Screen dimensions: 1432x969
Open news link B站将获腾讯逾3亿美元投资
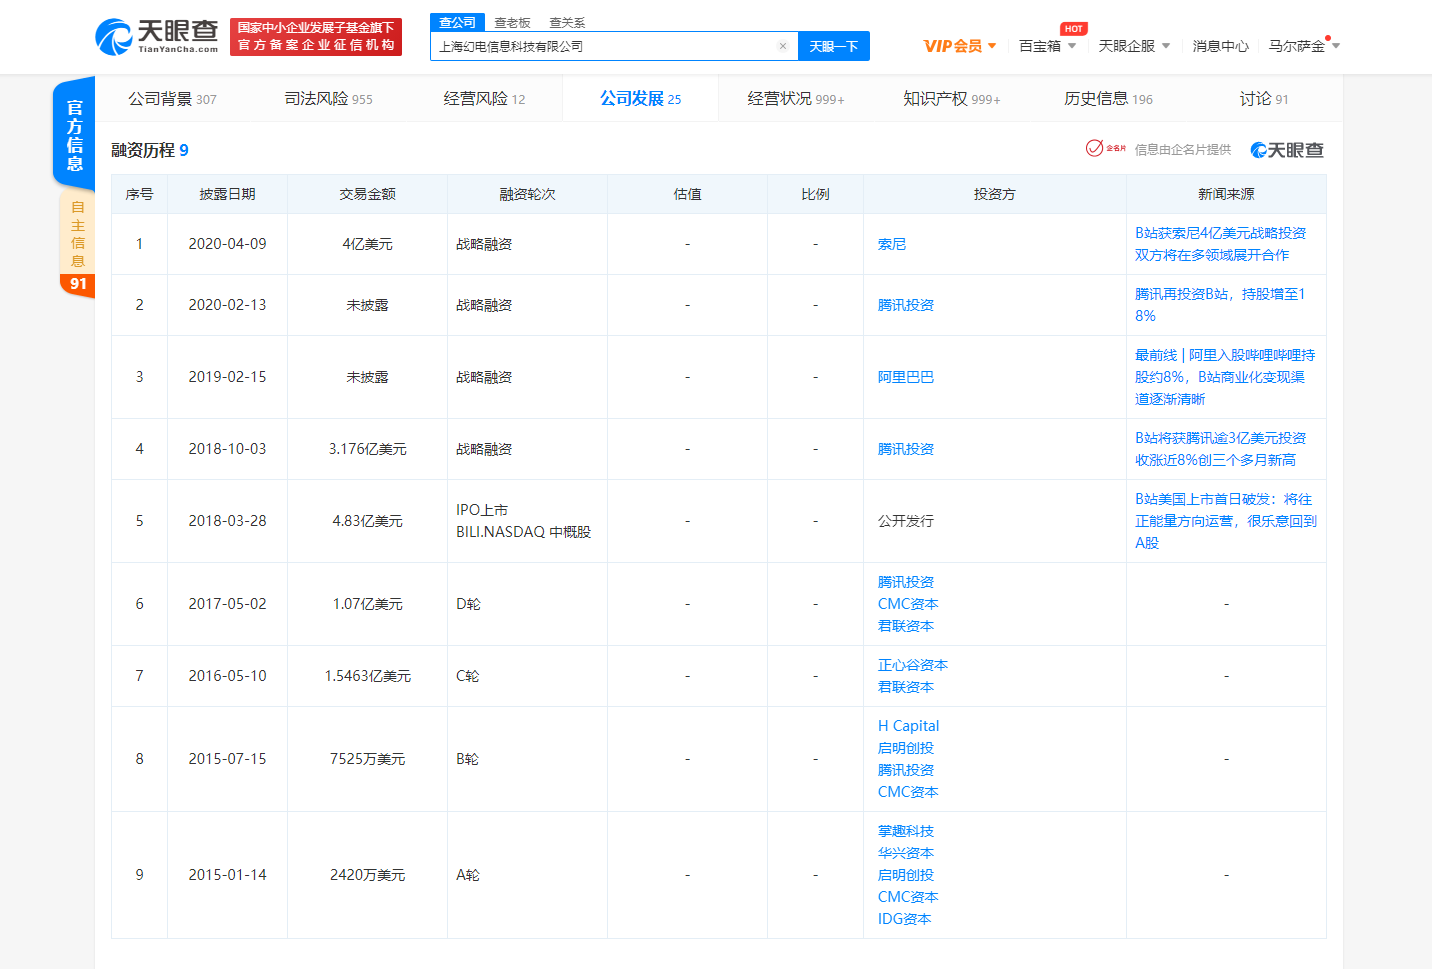pos(1220,449)
